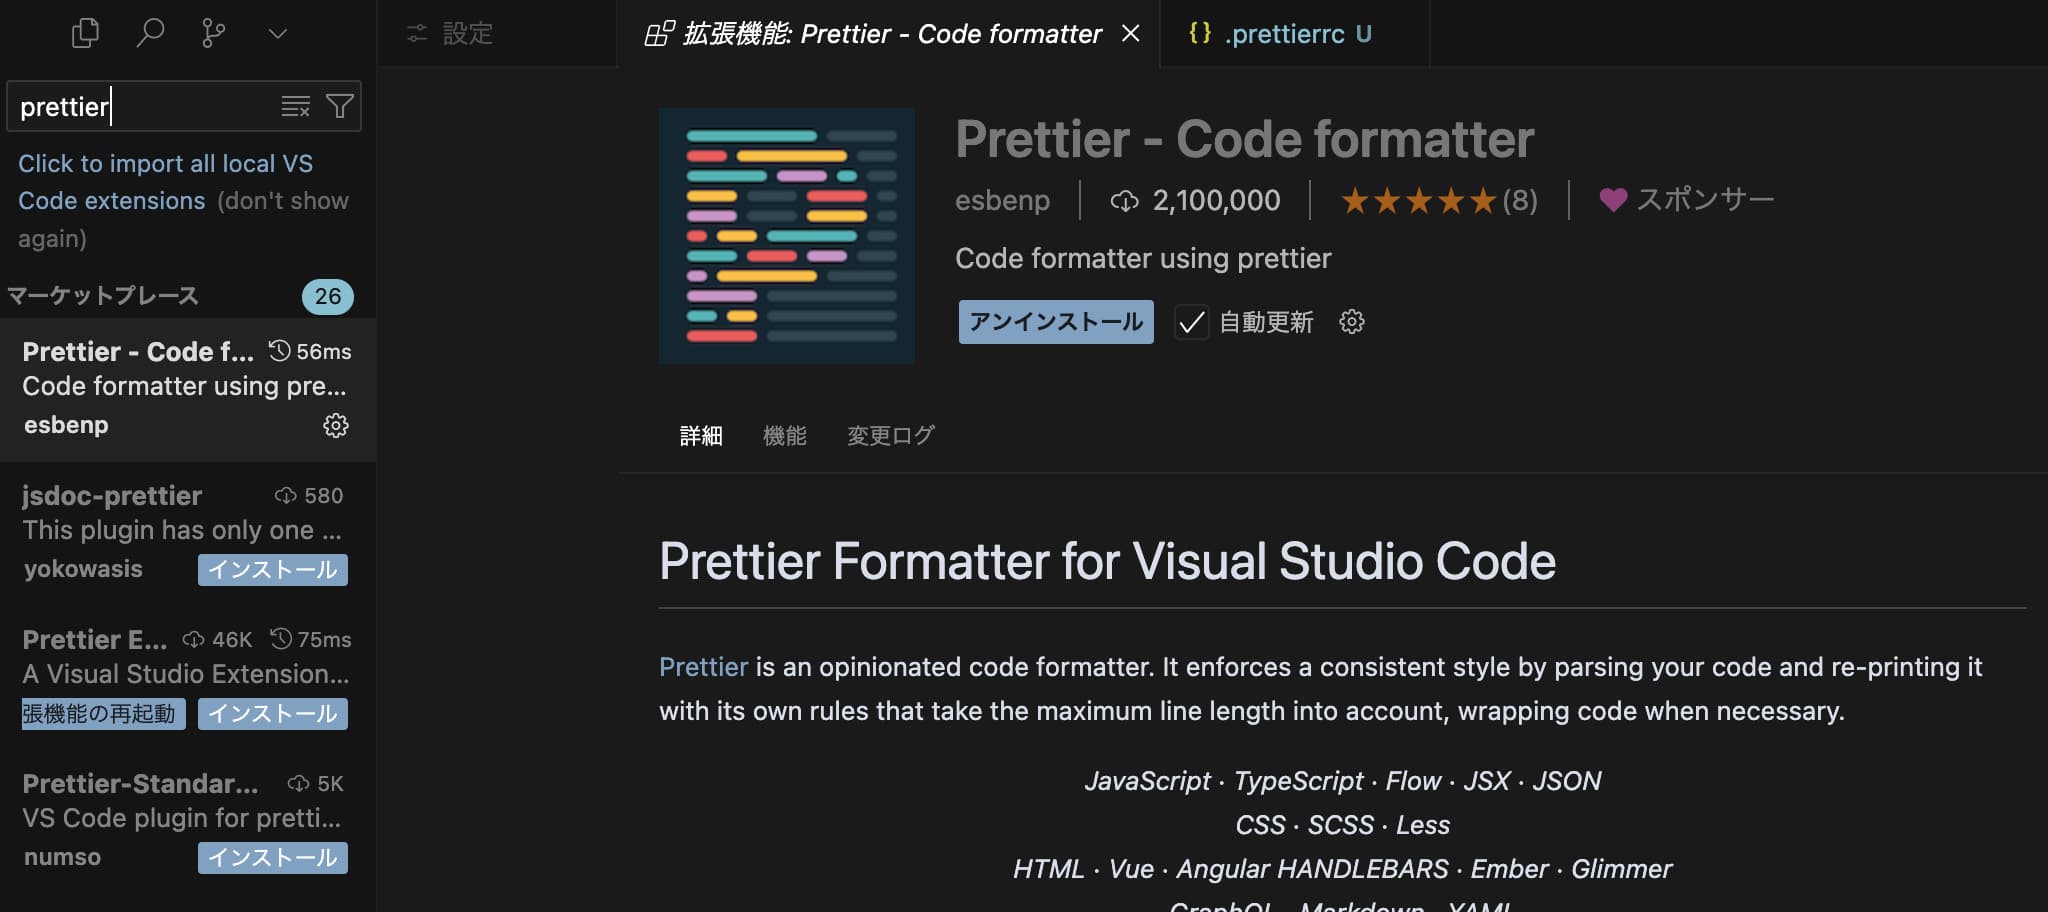
Task: Click 'JavaScript · TypeScript · Flow · JSX · JSON' line
Action: click(1342, 781)
